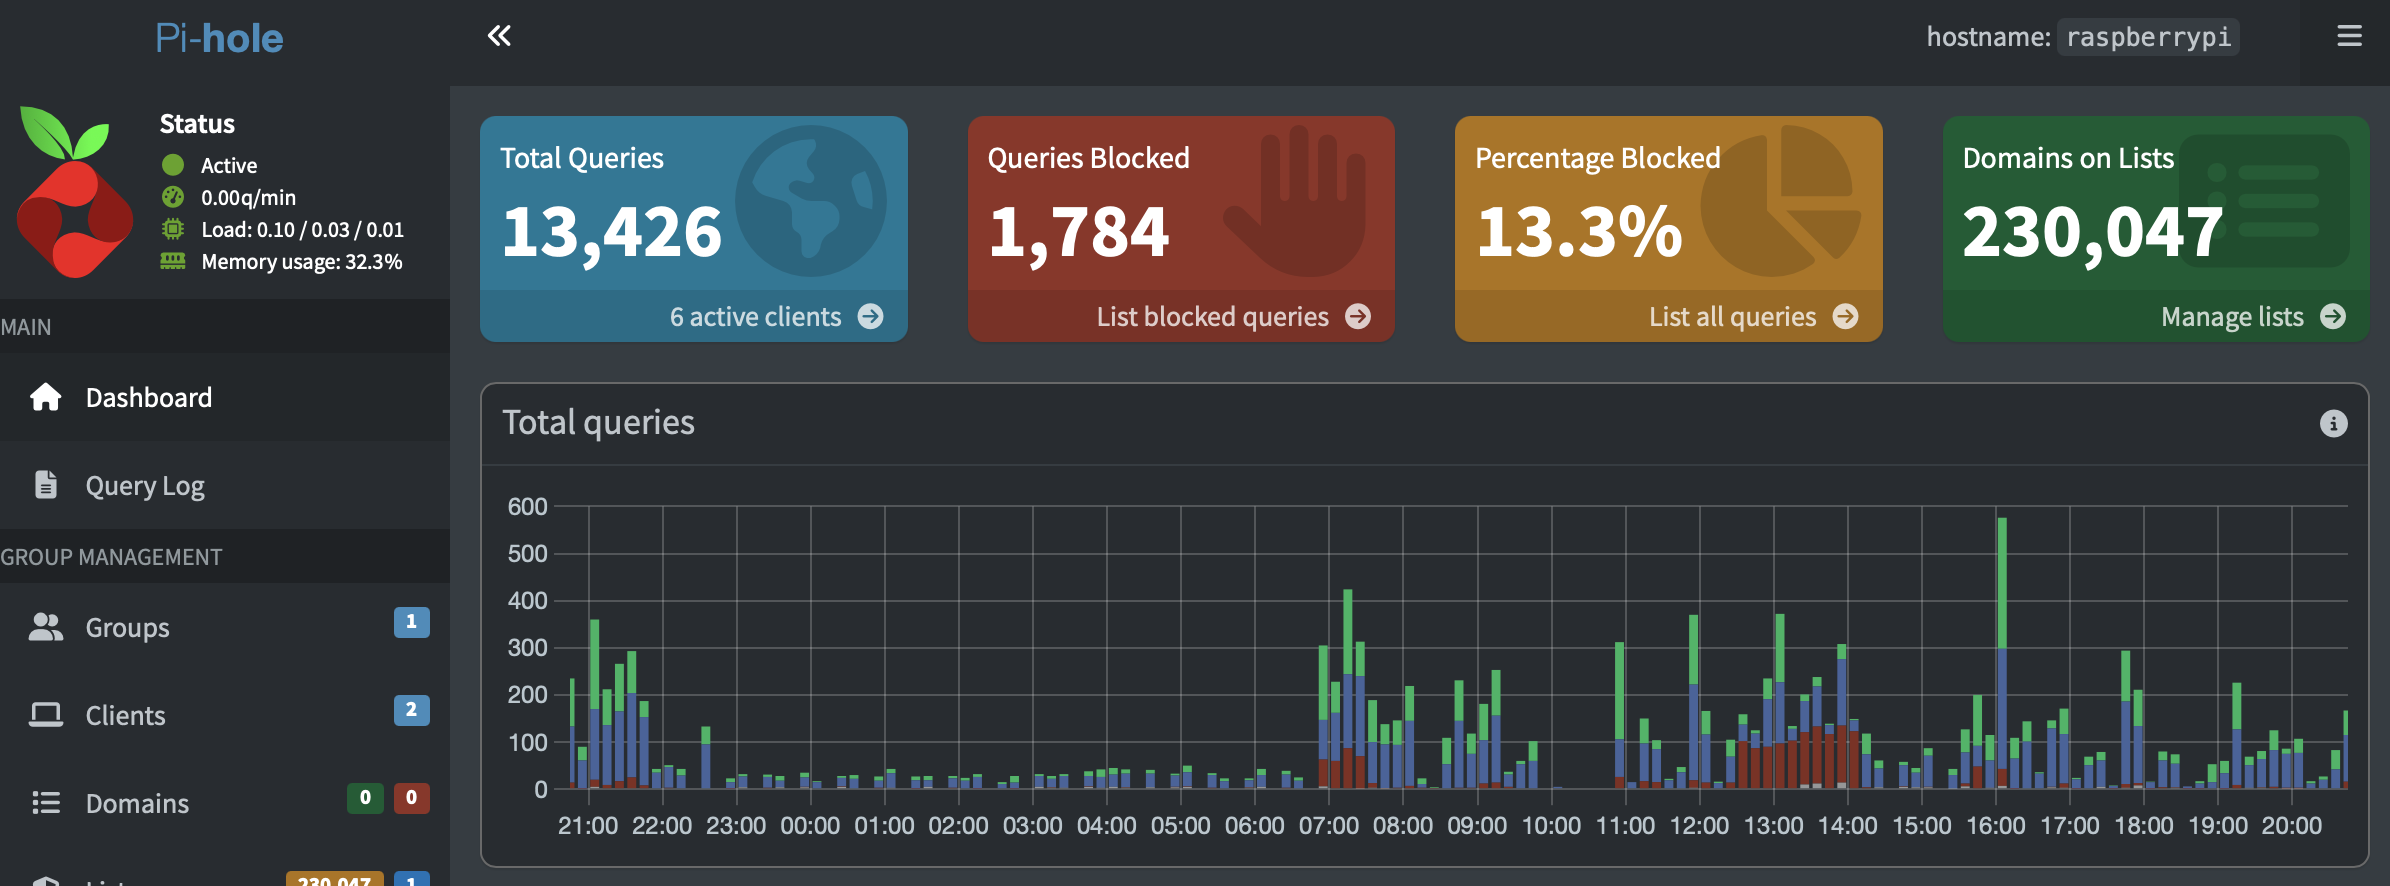Screen dimensions: 2390x886
Task: Click the Groups count badge showing 1
Action: [x=411, y=622]
